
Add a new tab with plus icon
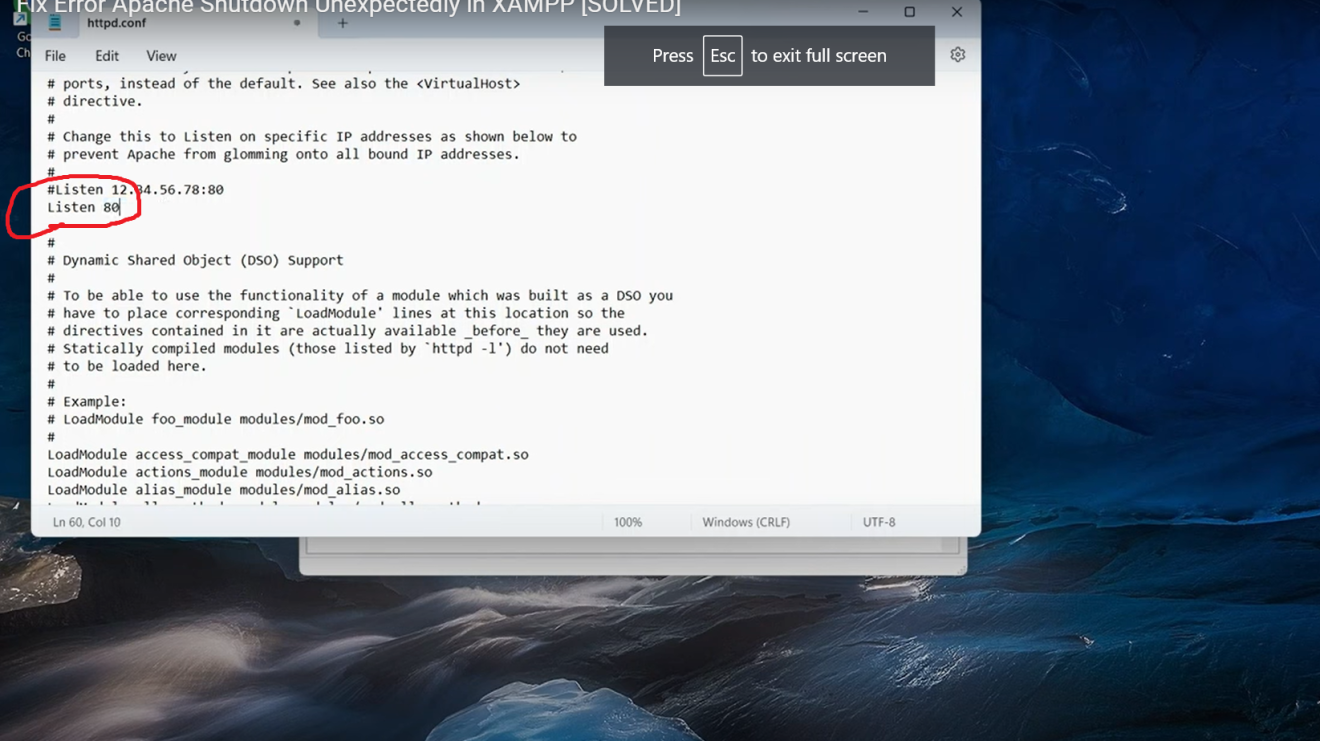pyautogui.click(x=342, y=23)
